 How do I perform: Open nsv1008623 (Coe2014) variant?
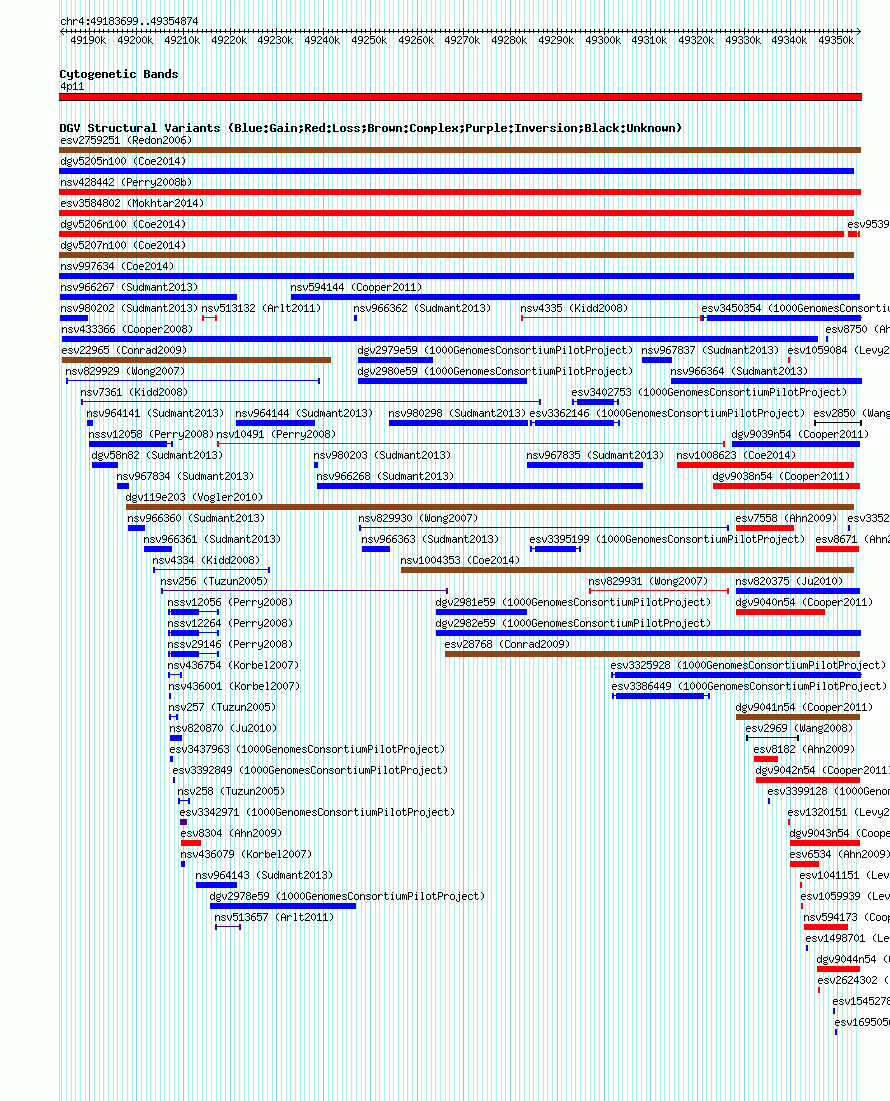pyautogui.click(x=736, y=456)
